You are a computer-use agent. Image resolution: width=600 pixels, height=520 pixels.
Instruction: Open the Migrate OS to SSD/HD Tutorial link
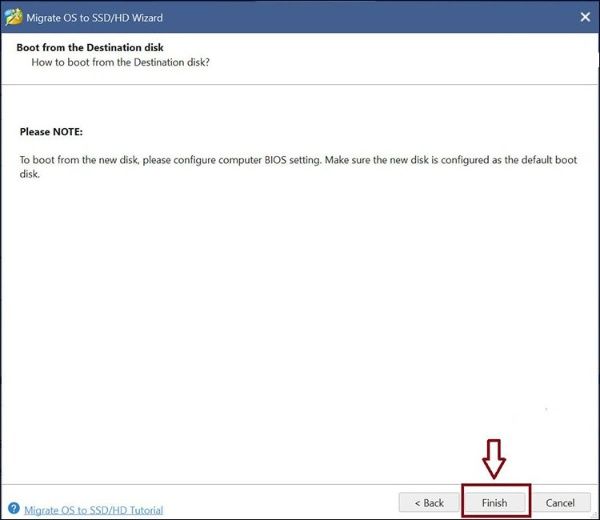point(93,510)
